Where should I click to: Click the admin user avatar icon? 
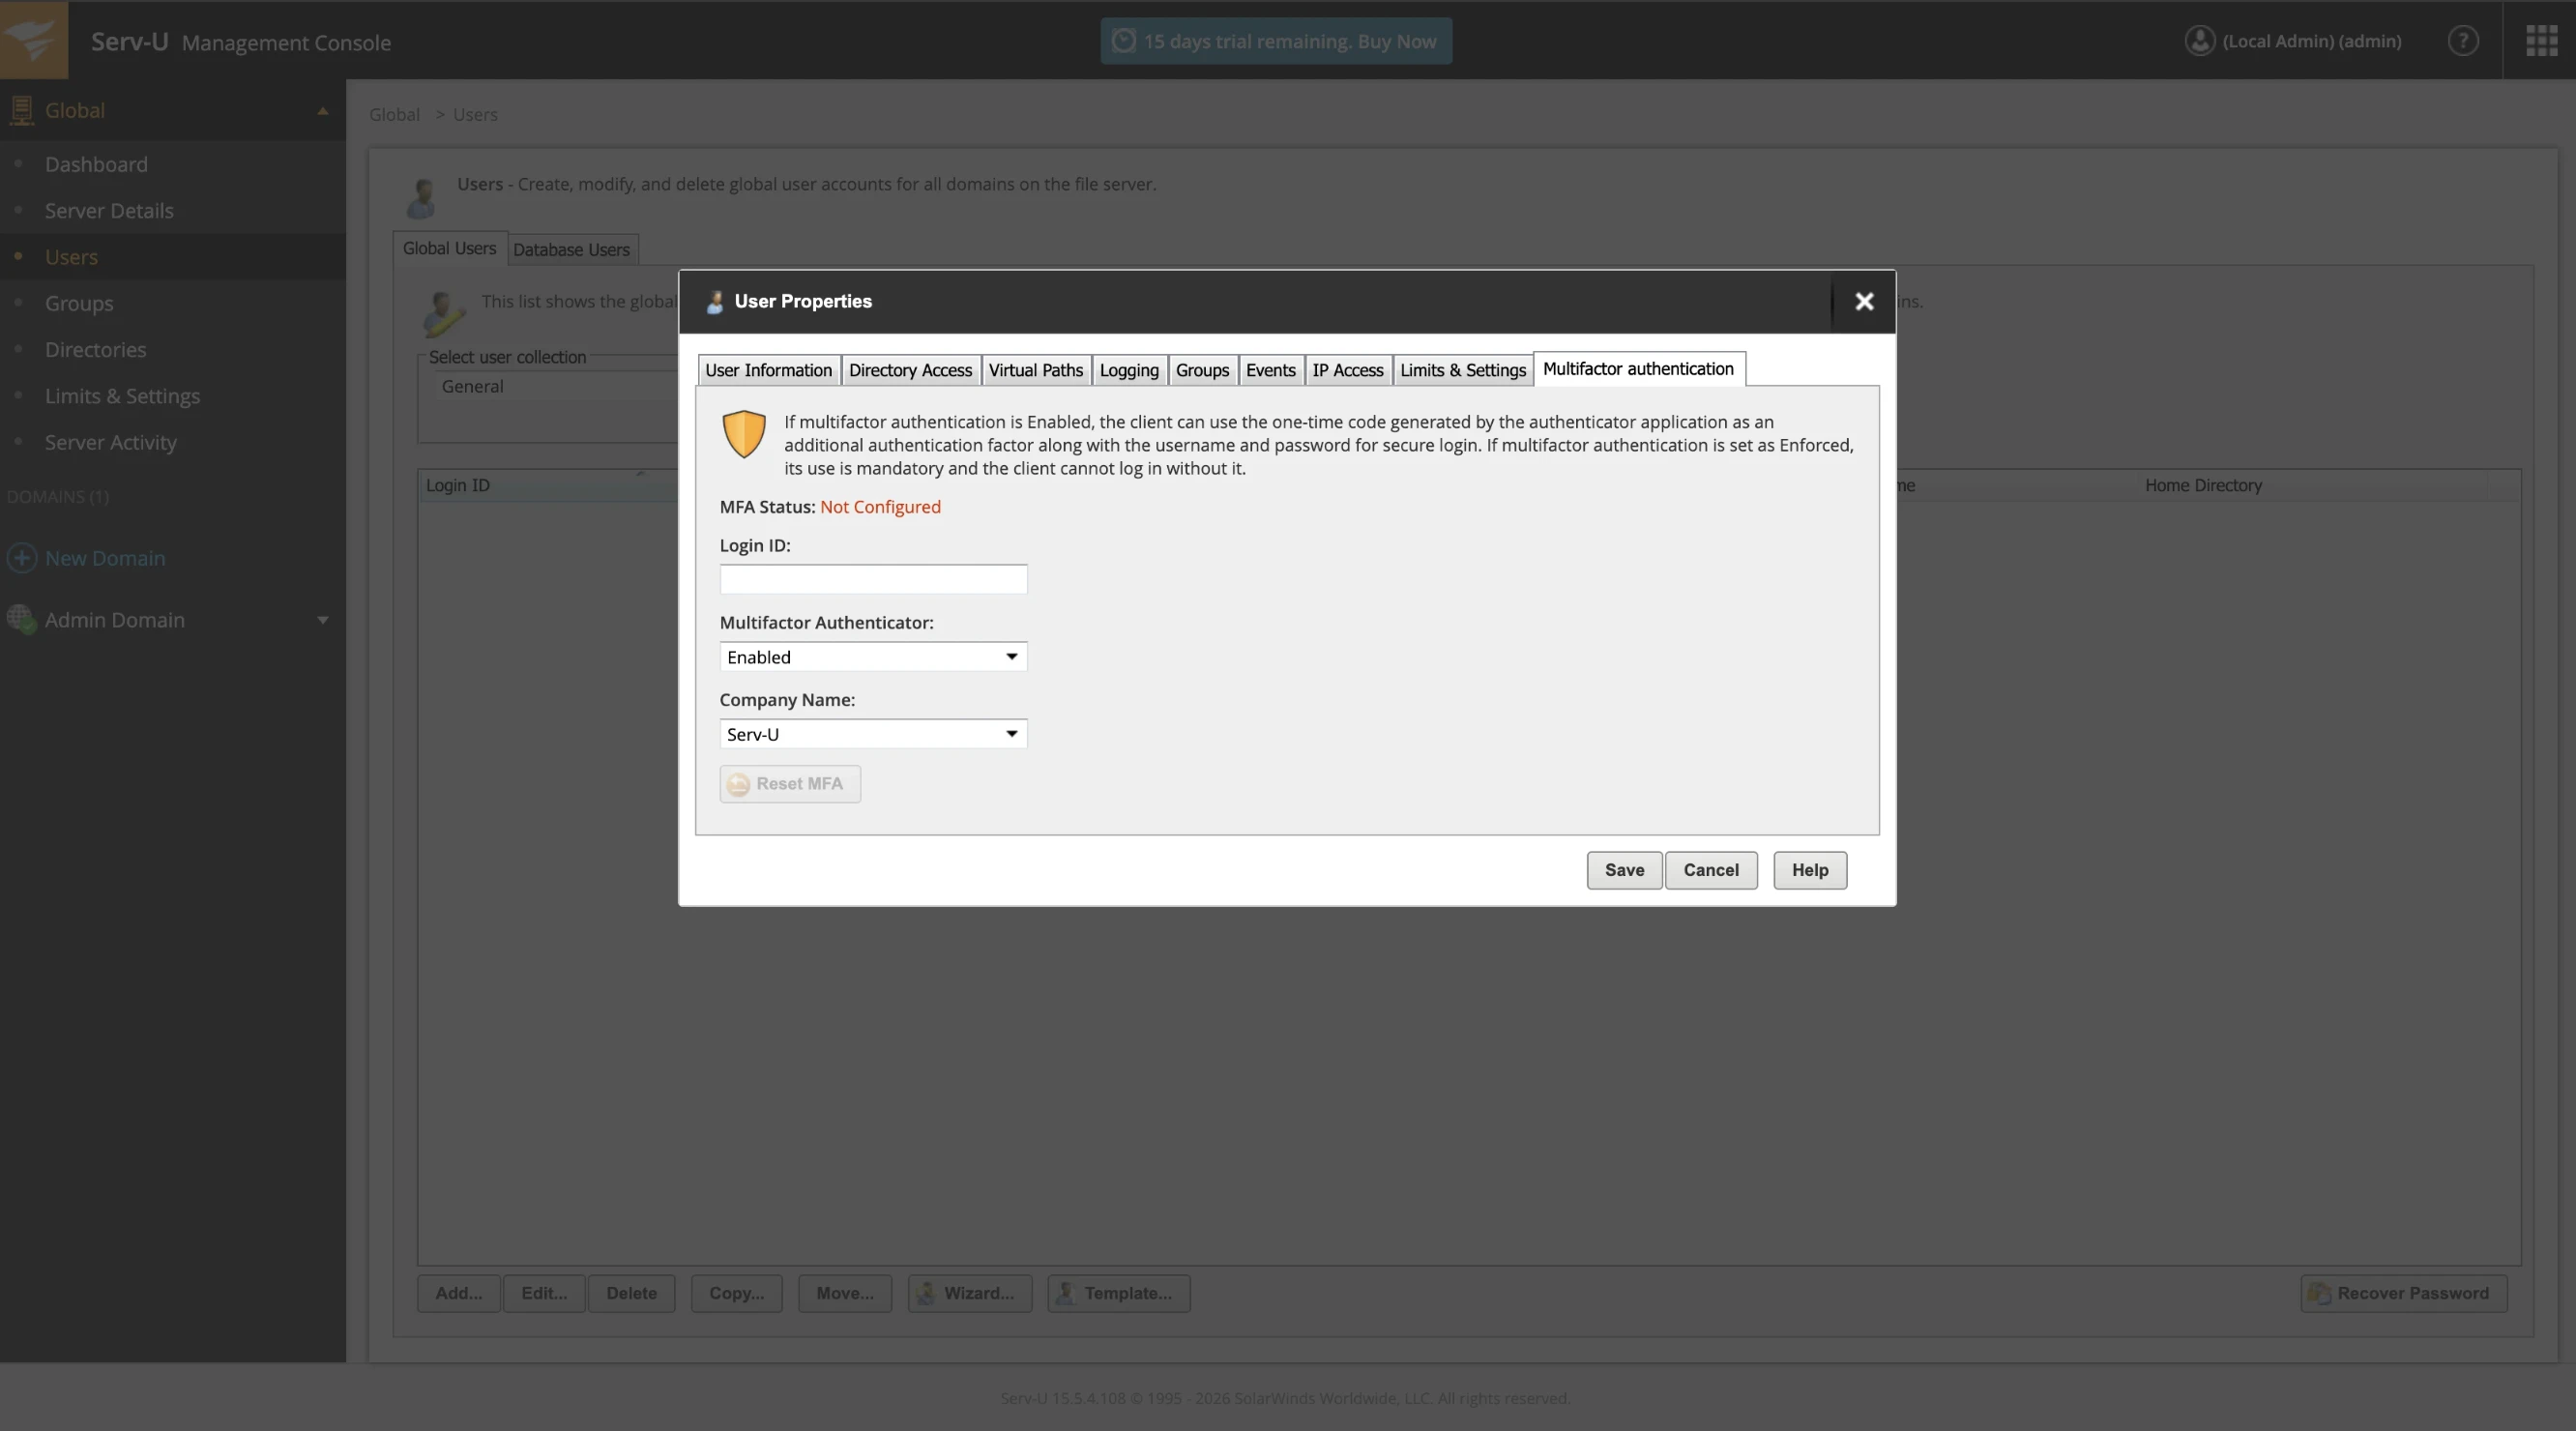pyautogui.click(x=2199, y=41)
